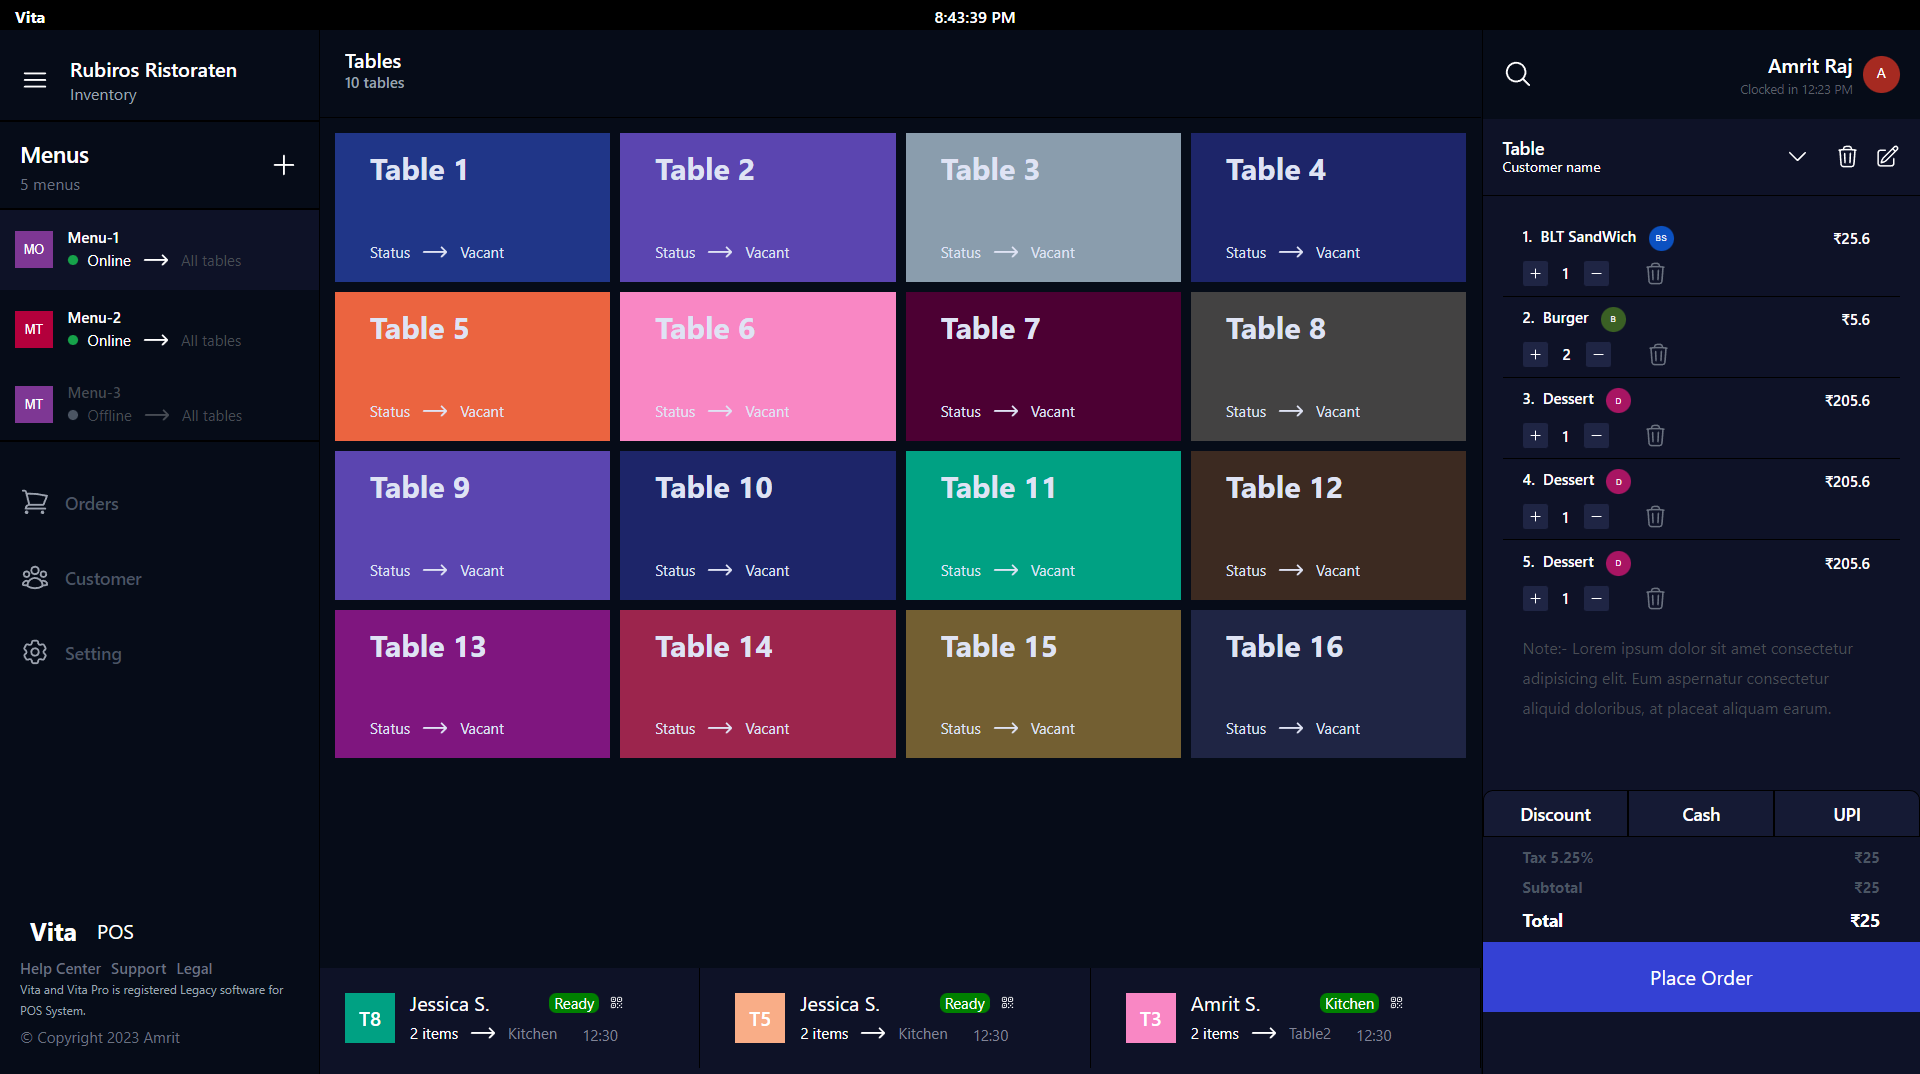This screenshot has height=1074, width=1920.
Task: Add a new menu with the plus icon
Action: click(x=284, y=165)
